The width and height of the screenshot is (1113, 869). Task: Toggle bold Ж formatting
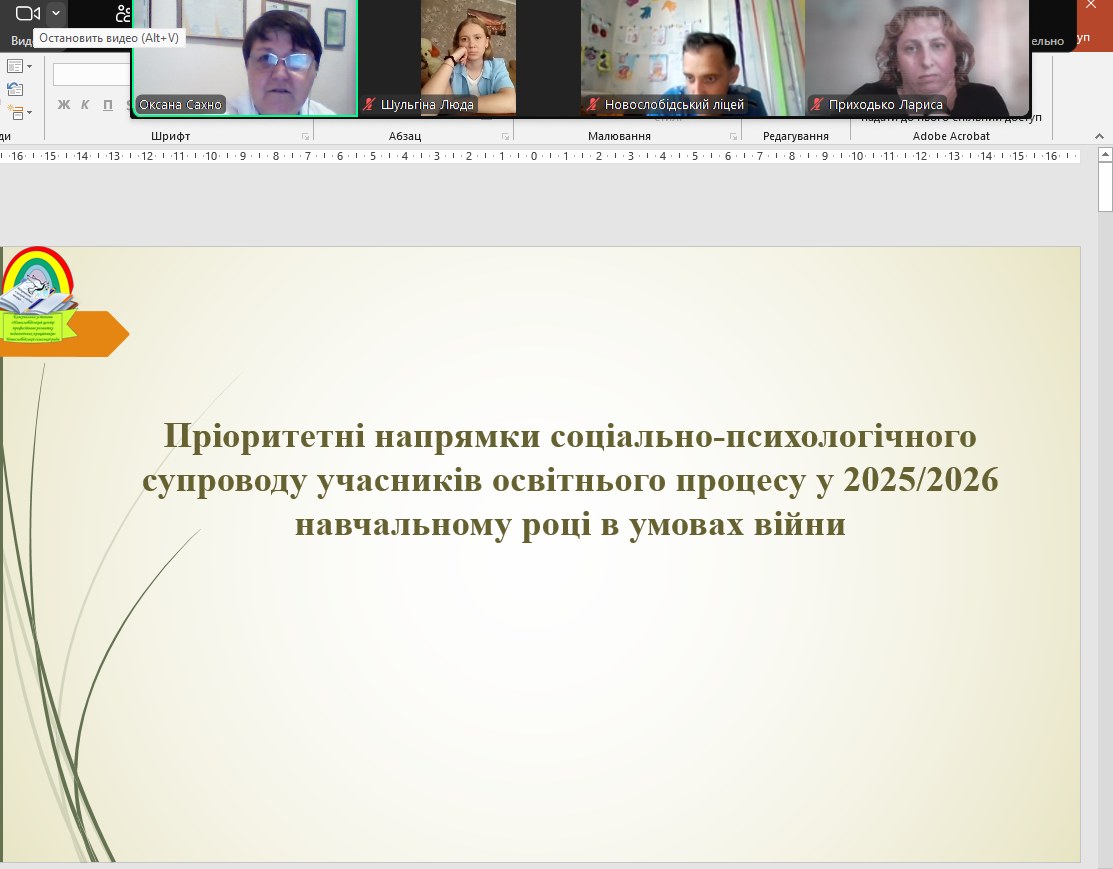coord(64,104)
